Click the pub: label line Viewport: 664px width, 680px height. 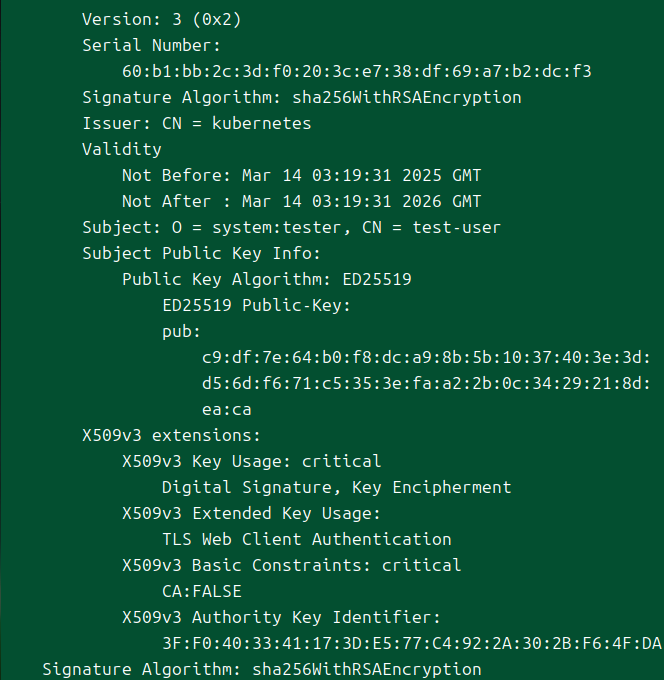click(x=181, y=332)
